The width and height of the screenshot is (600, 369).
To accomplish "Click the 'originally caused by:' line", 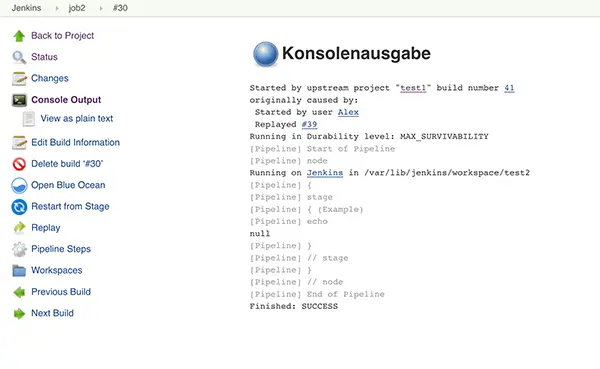I will pyautogui.click(x=304, y=101).
